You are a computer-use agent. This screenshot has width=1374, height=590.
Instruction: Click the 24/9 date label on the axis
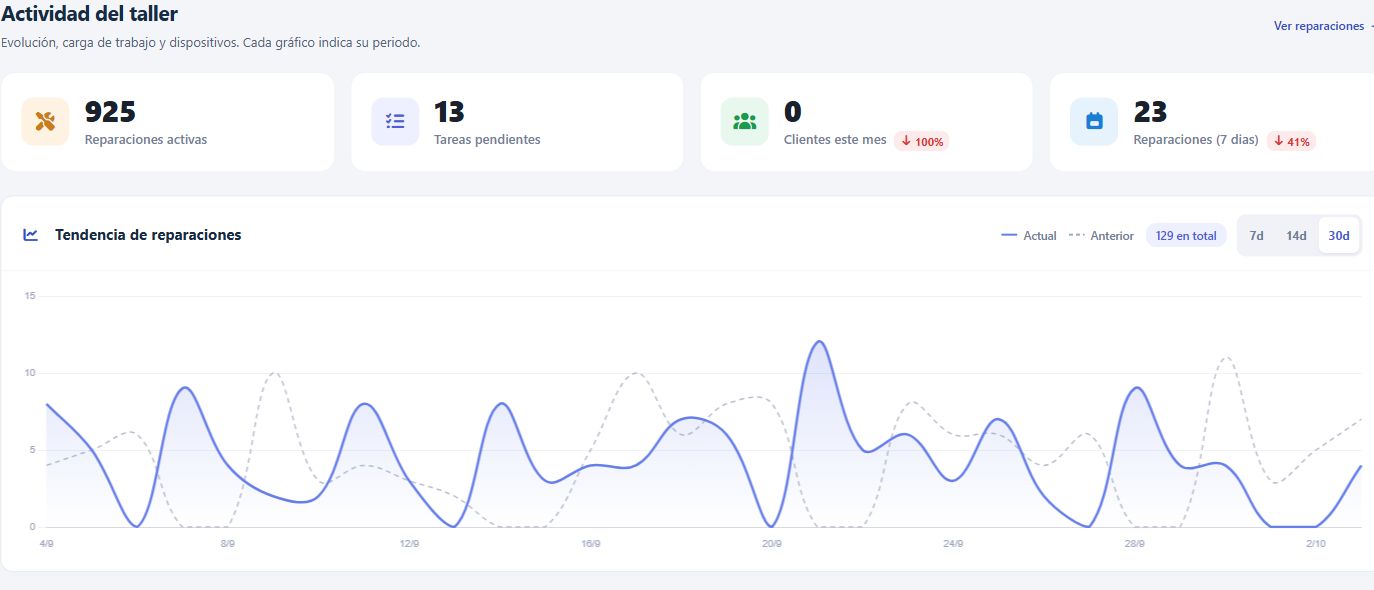(x=953, y=544)
